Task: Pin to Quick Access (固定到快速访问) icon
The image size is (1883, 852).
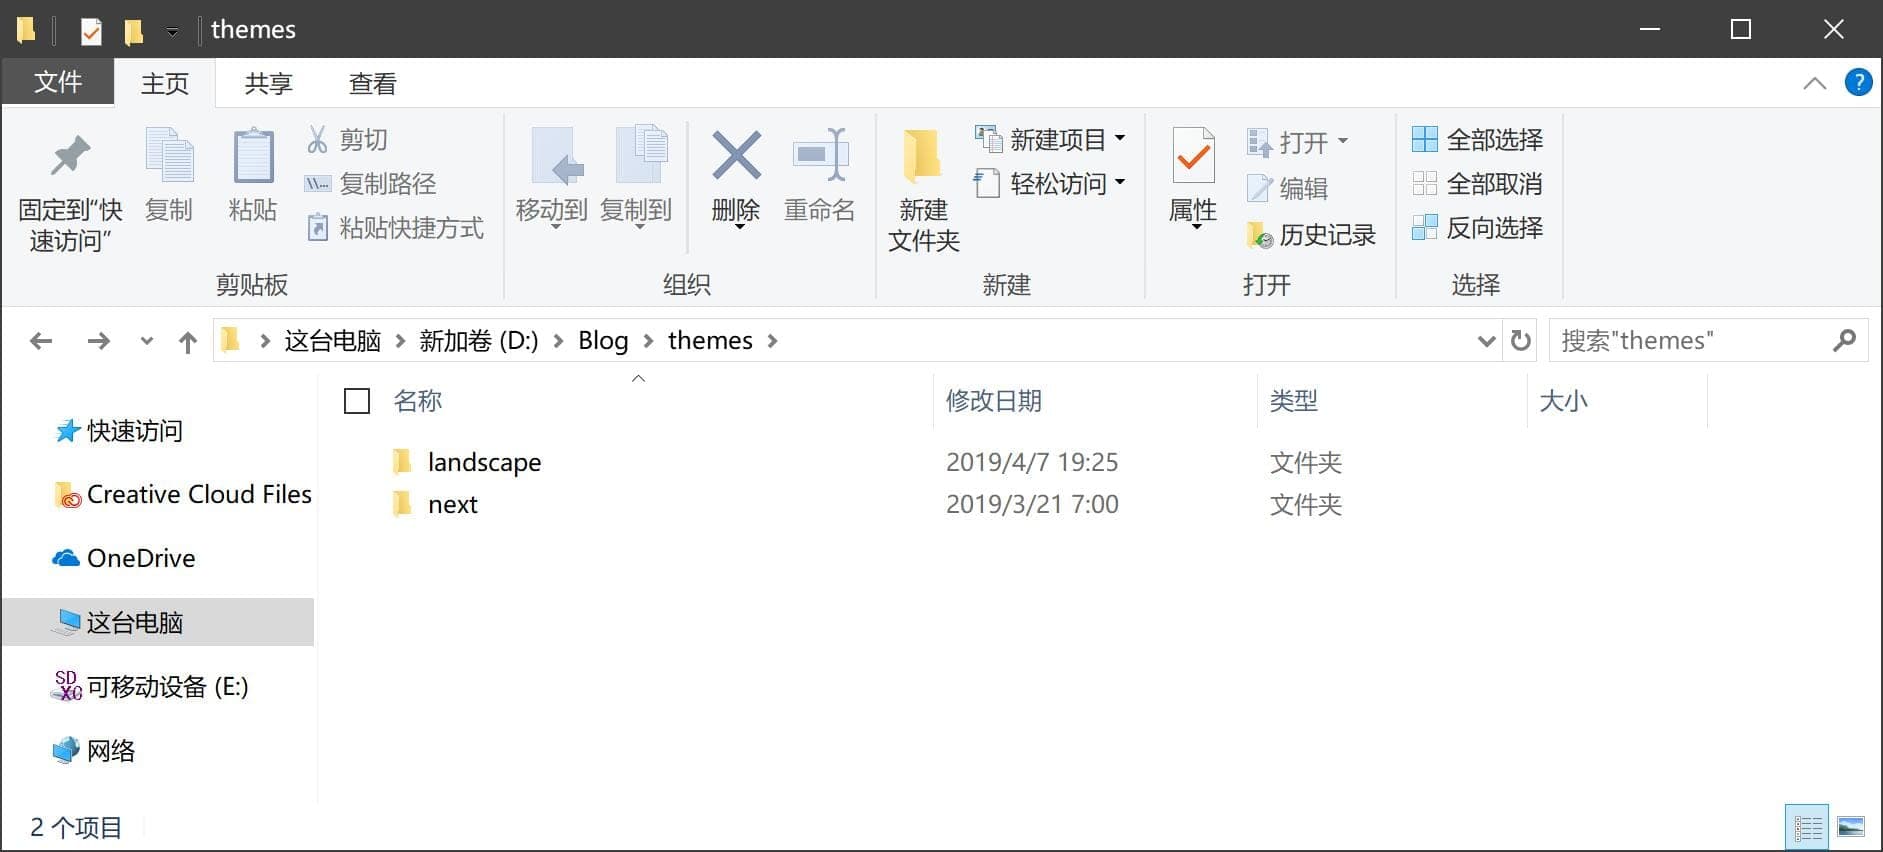Action: pos(70,158)
